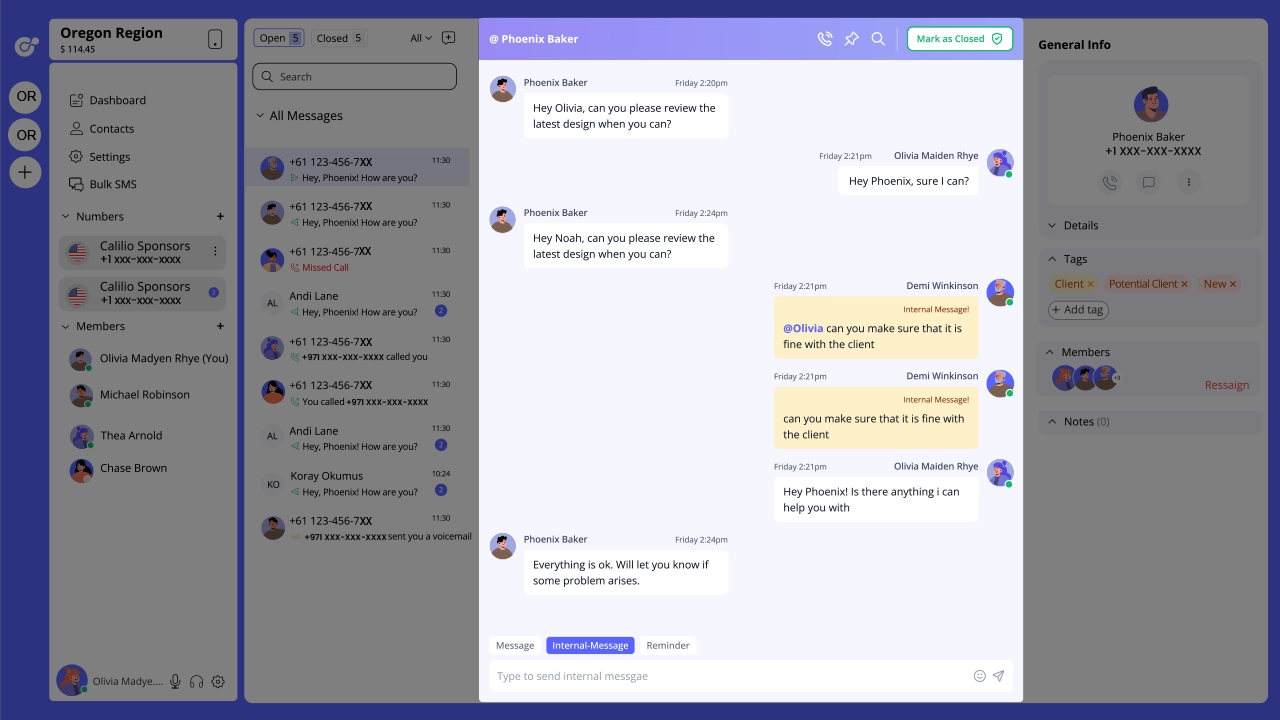Remove the Client tag

1091,284
